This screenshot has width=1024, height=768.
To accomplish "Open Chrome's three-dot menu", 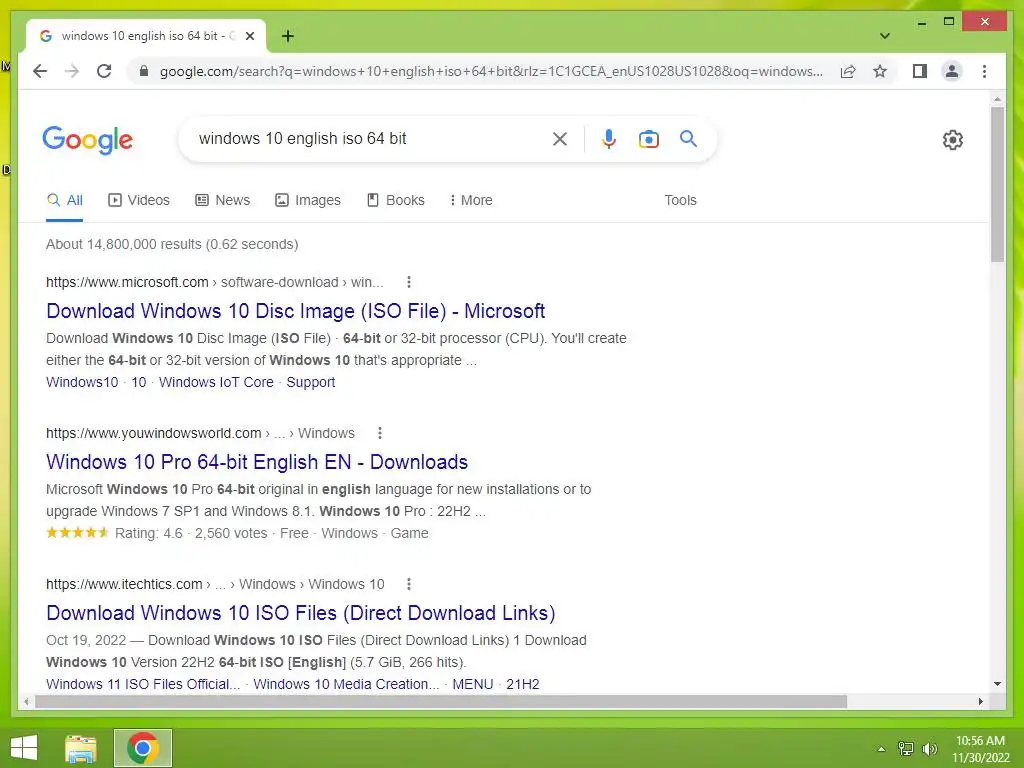I will click(984, 71).
